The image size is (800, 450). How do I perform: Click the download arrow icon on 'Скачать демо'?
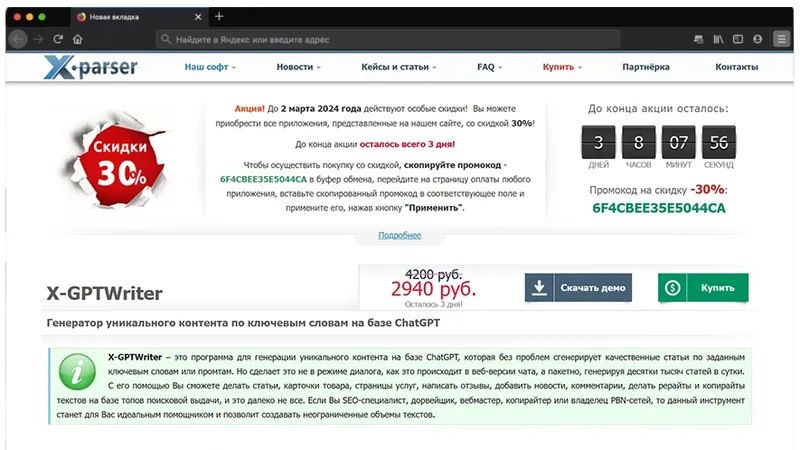539,288
